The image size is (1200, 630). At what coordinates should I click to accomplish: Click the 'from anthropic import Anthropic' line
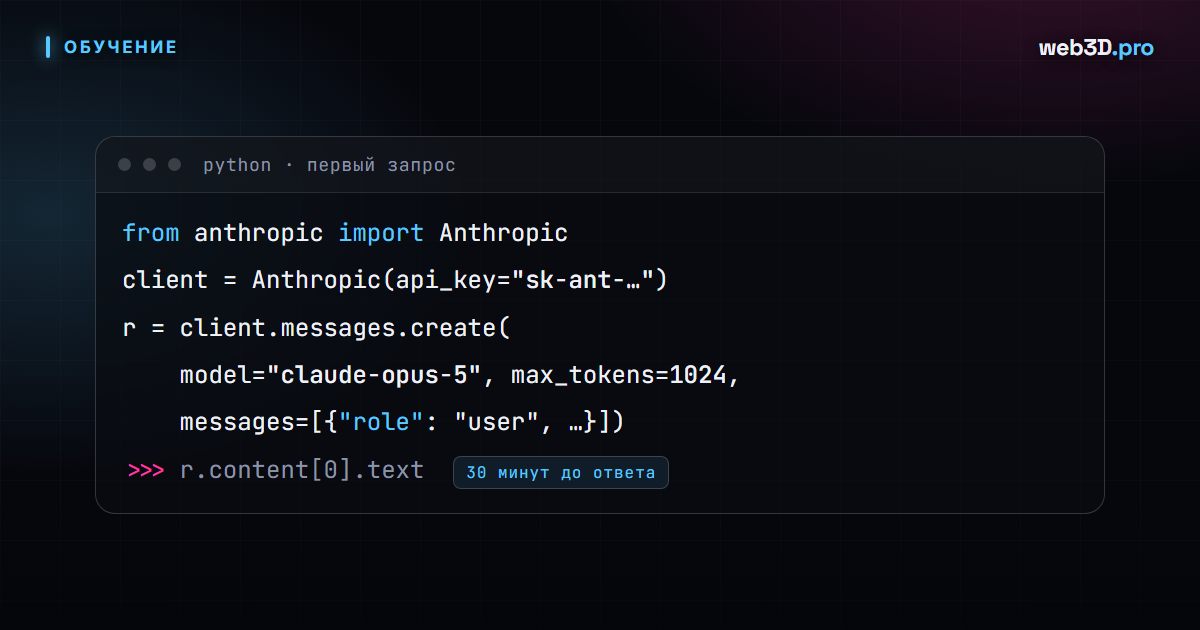click(x=345, y=233)
